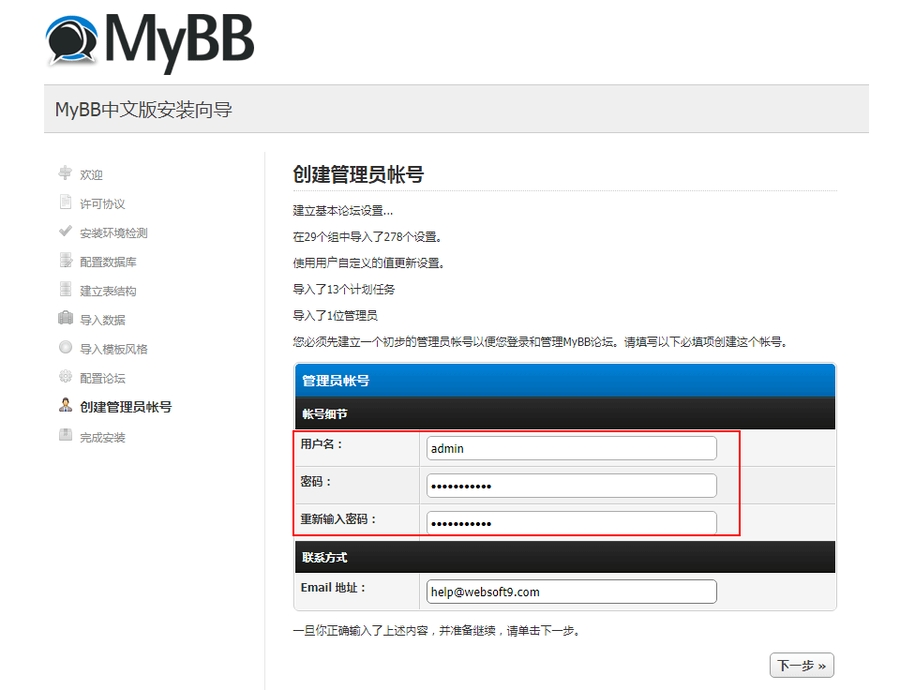Image resolution: width=900 pixels, height=690 pixels.
Task: Click the document icon beside 许可协议
Action: 65,203
